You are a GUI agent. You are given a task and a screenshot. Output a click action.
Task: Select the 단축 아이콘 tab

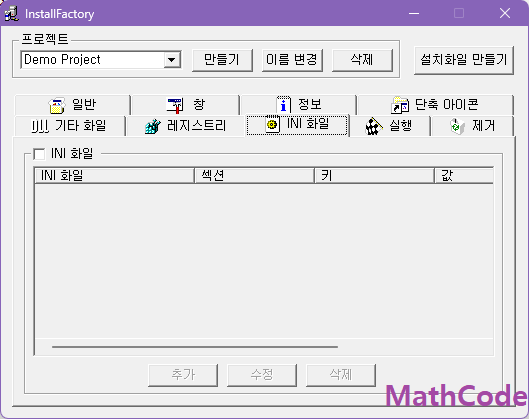435,105
